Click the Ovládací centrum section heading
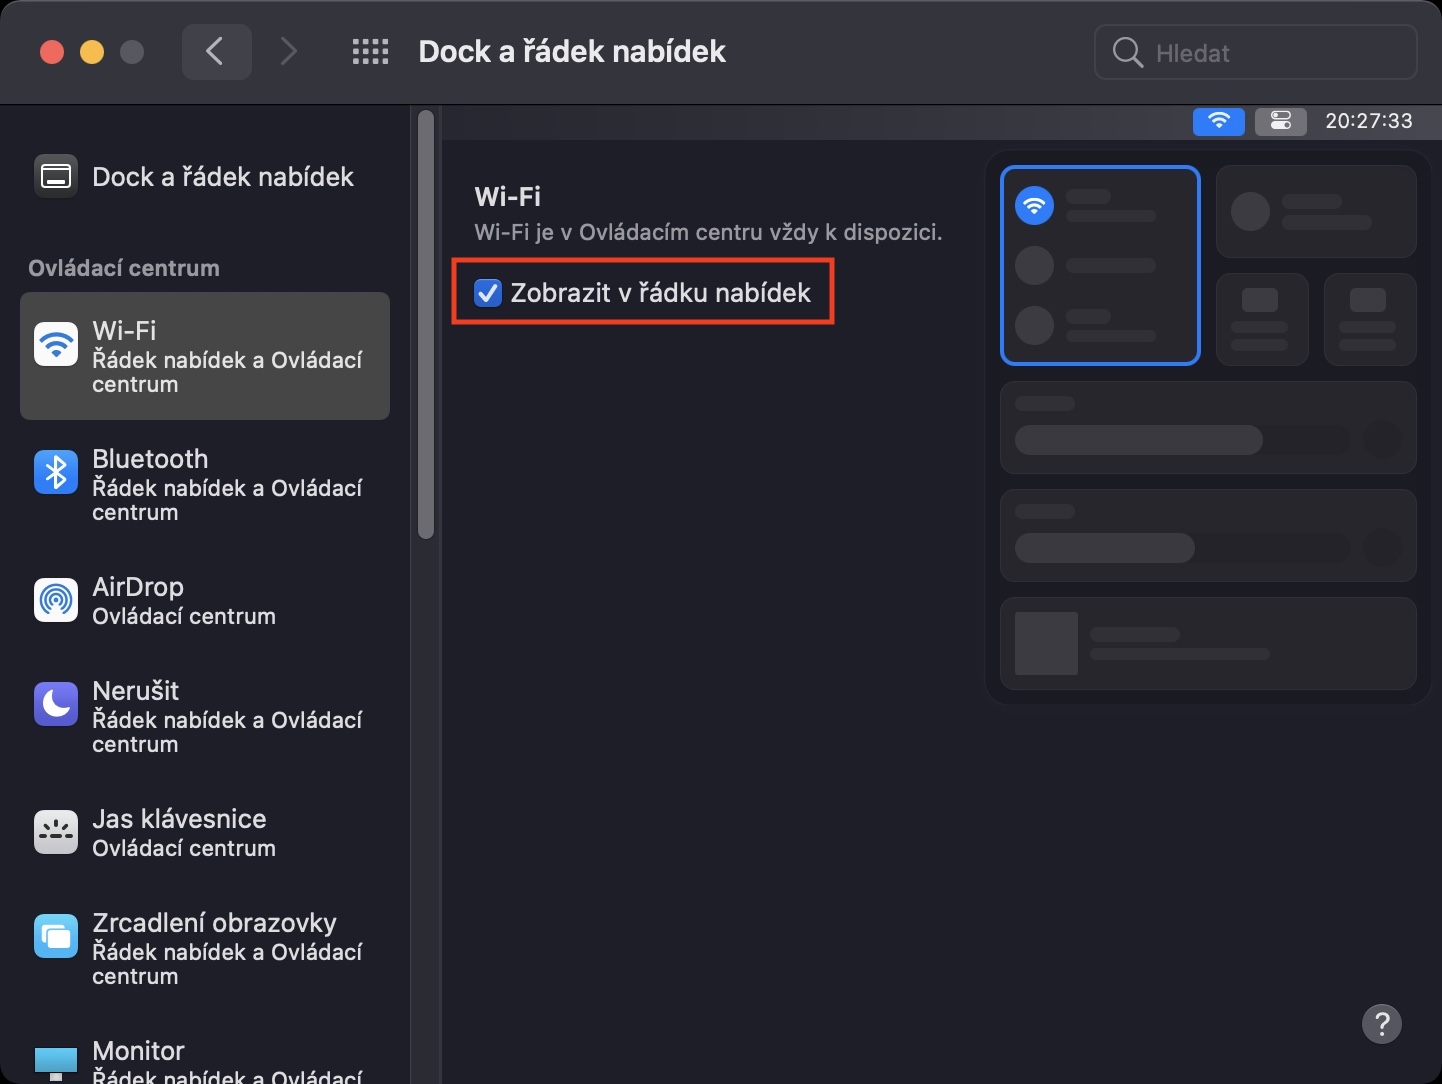Screen dimensions: 1442x1084 coord(124,268)
